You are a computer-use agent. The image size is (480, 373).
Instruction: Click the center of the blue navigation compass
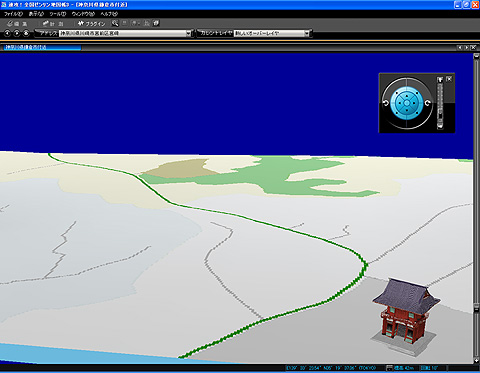407,103
